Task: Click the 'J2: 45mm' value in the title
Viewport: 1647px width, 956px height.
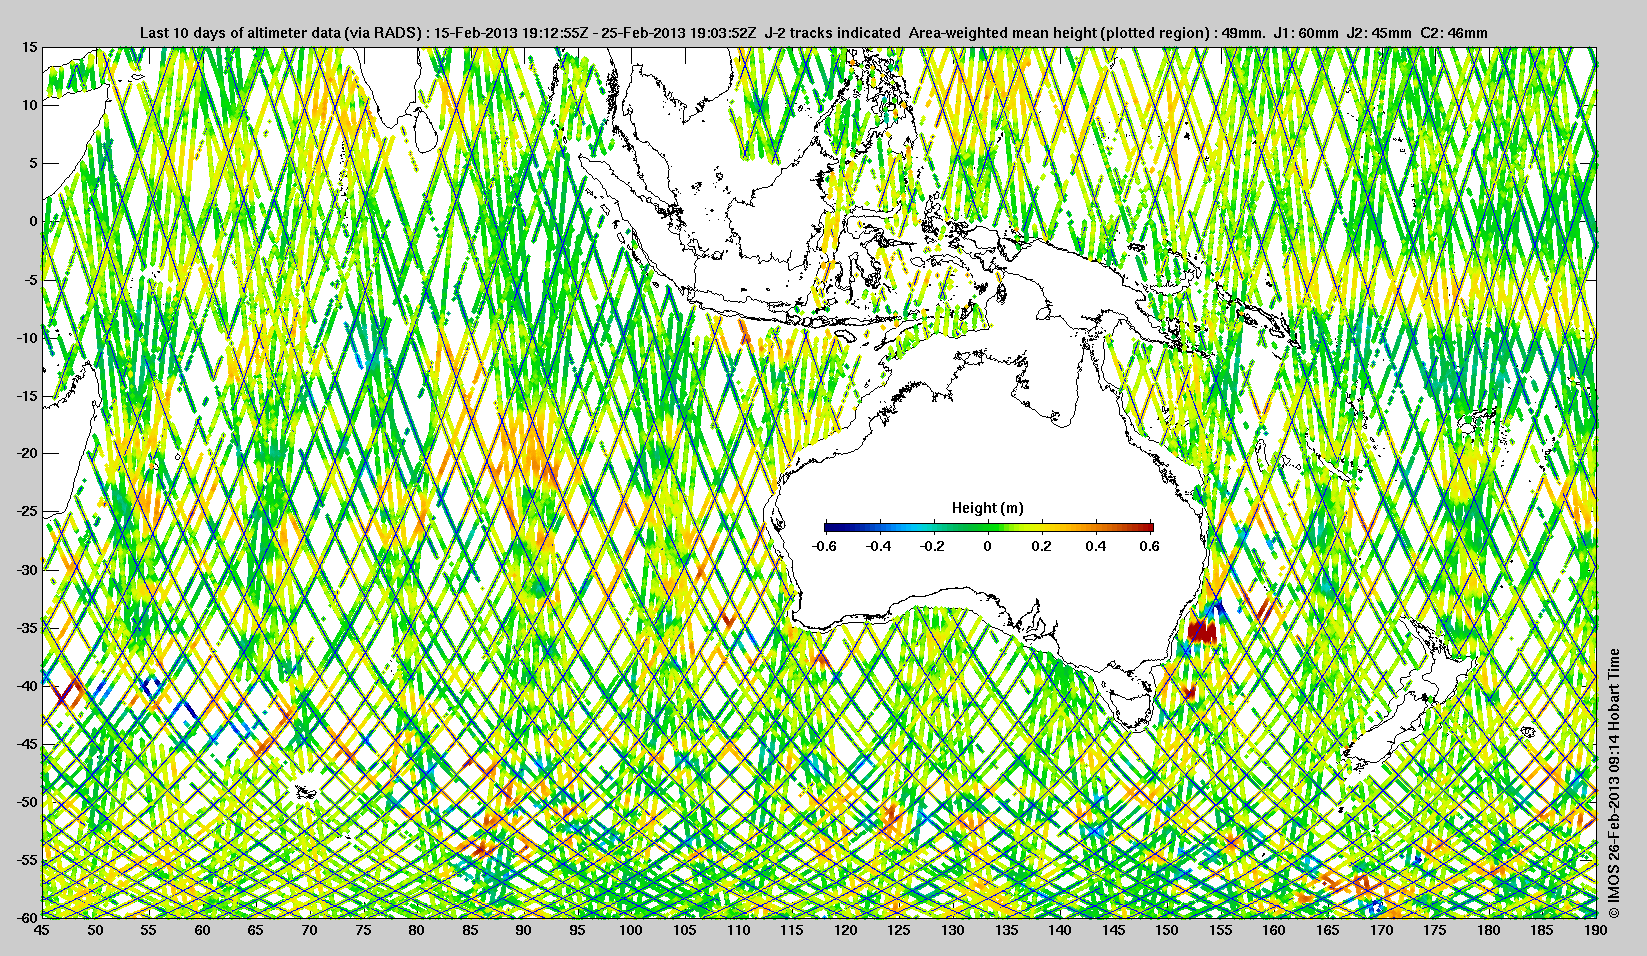Action: pyautogui.click(x=1380, y=33)
